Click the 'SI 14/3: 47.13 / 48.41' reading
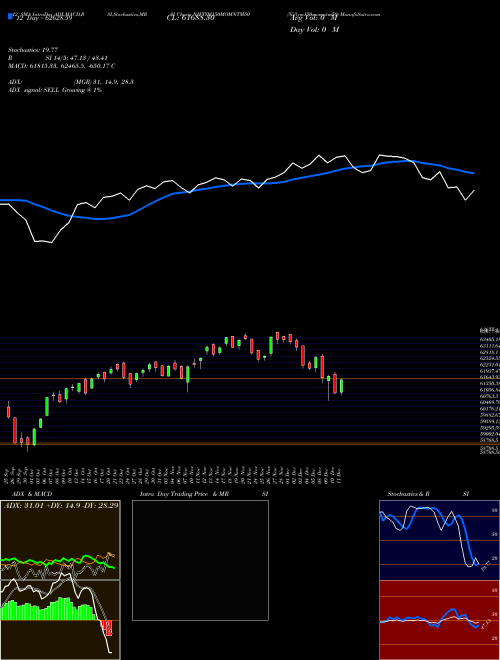Screen dimensions: 500x660 pos(77,58)
